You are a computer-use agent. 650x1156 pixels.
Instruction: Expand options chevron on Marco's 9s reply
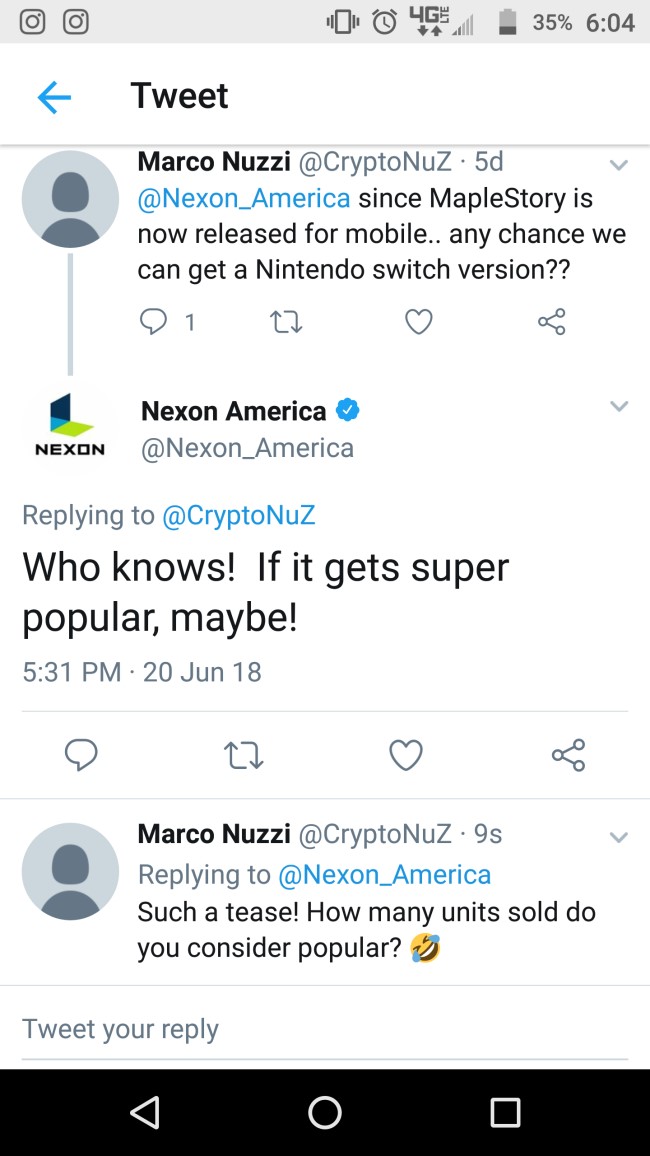point(619,837)
